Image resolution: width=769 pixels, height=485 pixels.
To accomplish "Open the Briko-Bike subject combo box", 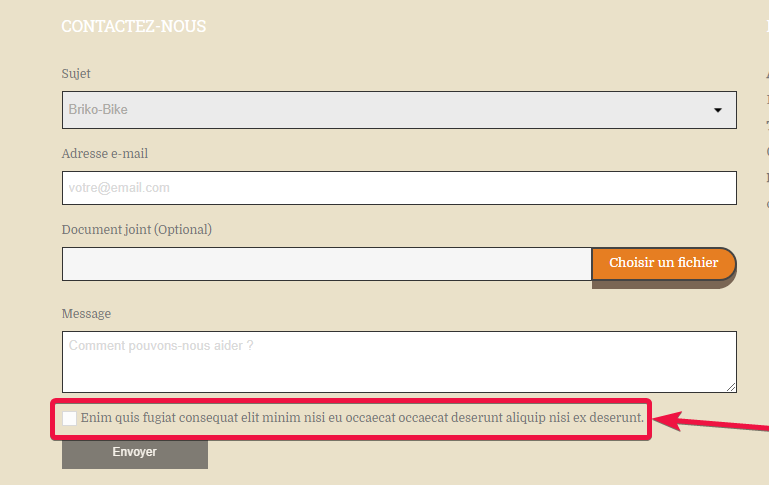I will (x=399, y=110).
